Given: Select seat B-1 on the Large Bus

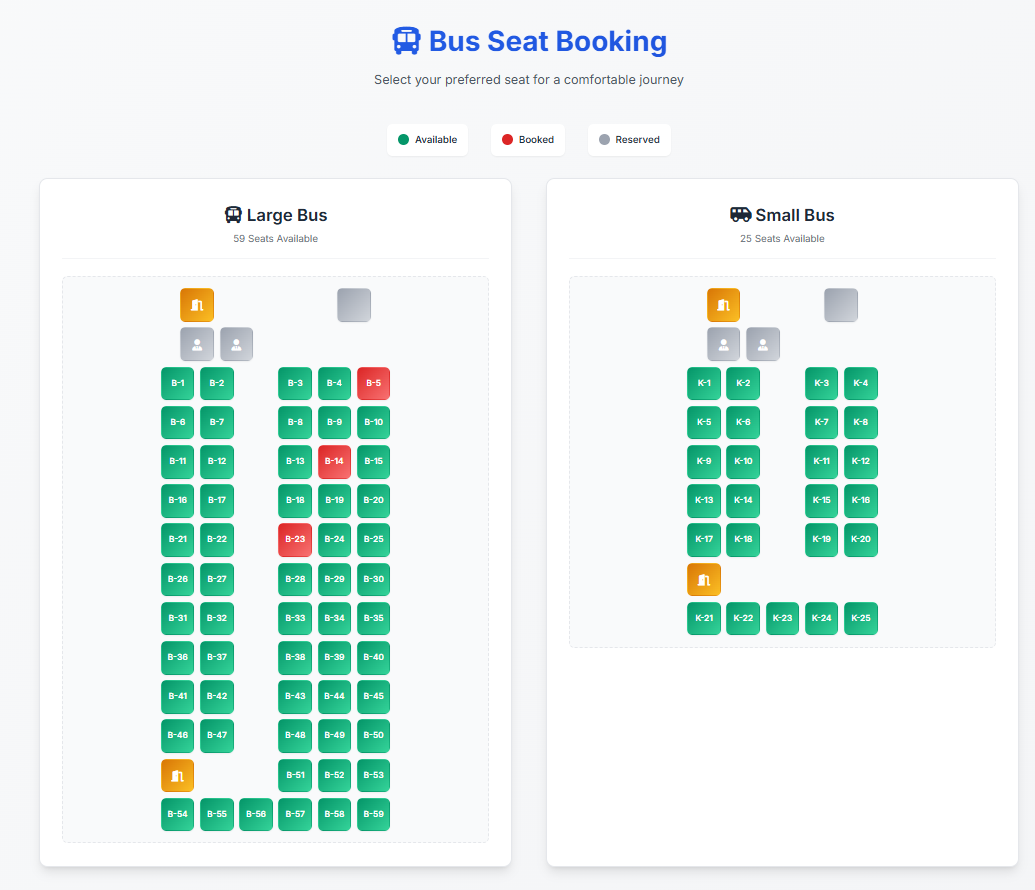Looking at the screenshot, I should 177,383.
